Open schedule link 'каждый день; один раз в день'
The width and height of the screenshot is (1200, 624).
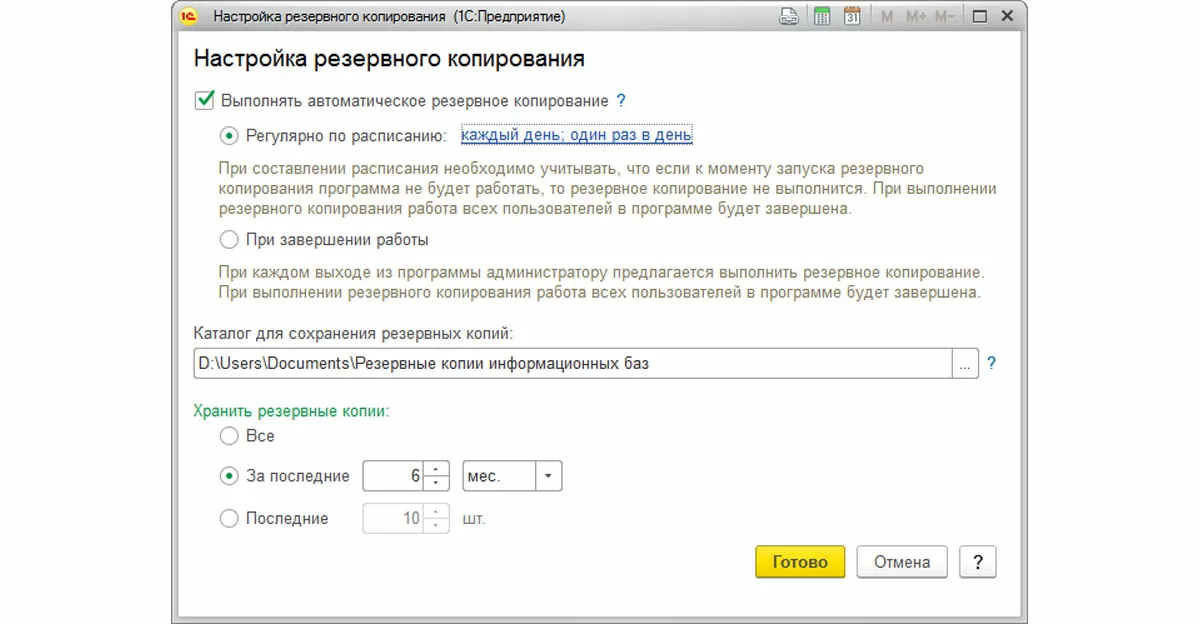click(x=577, y=135)
